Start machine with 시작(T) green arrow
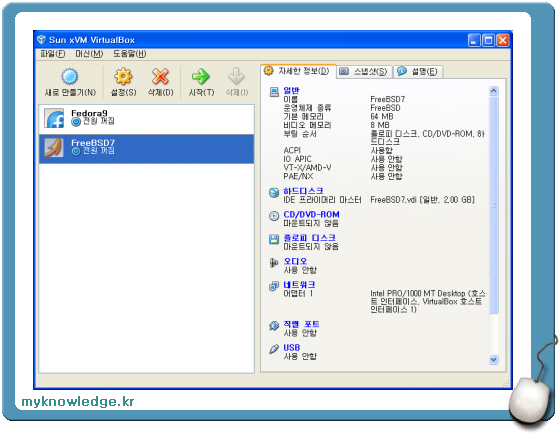The width and height of the screenshot is (560, 433). [x=201, y=76]
